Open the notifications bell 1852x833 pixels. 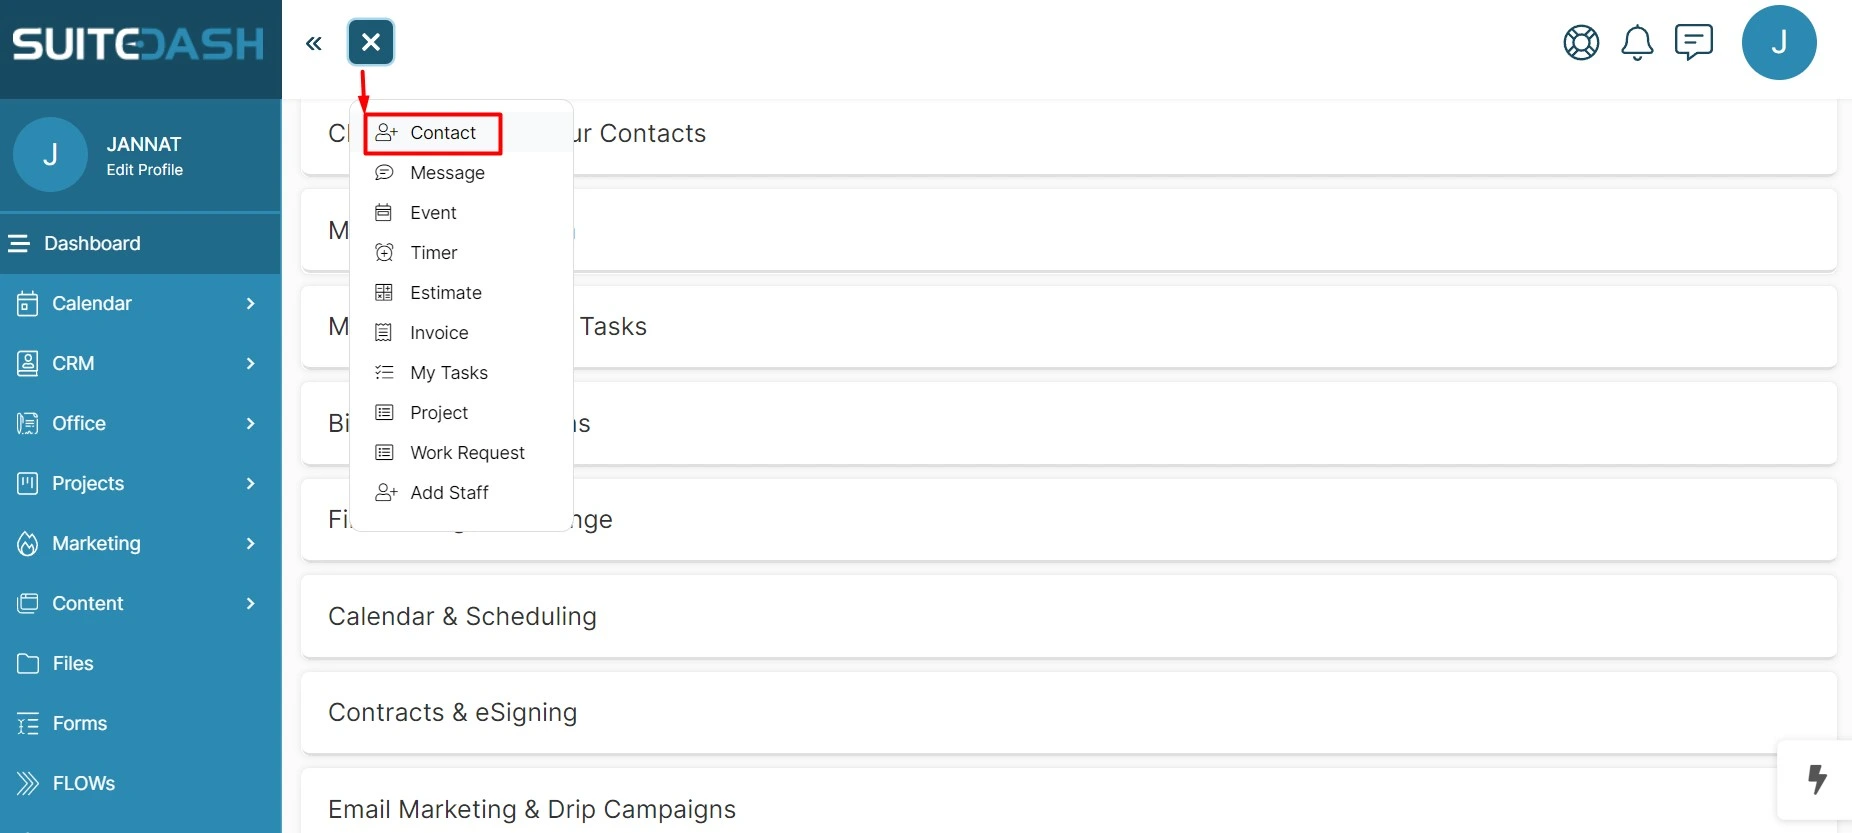[1637, 43]
